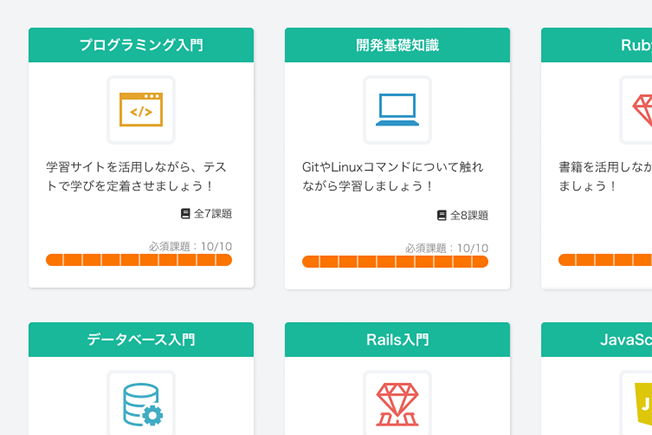Click the 全7課題 label
The height and width of the screenshot is (435, 652).
[x=213, y=214]
